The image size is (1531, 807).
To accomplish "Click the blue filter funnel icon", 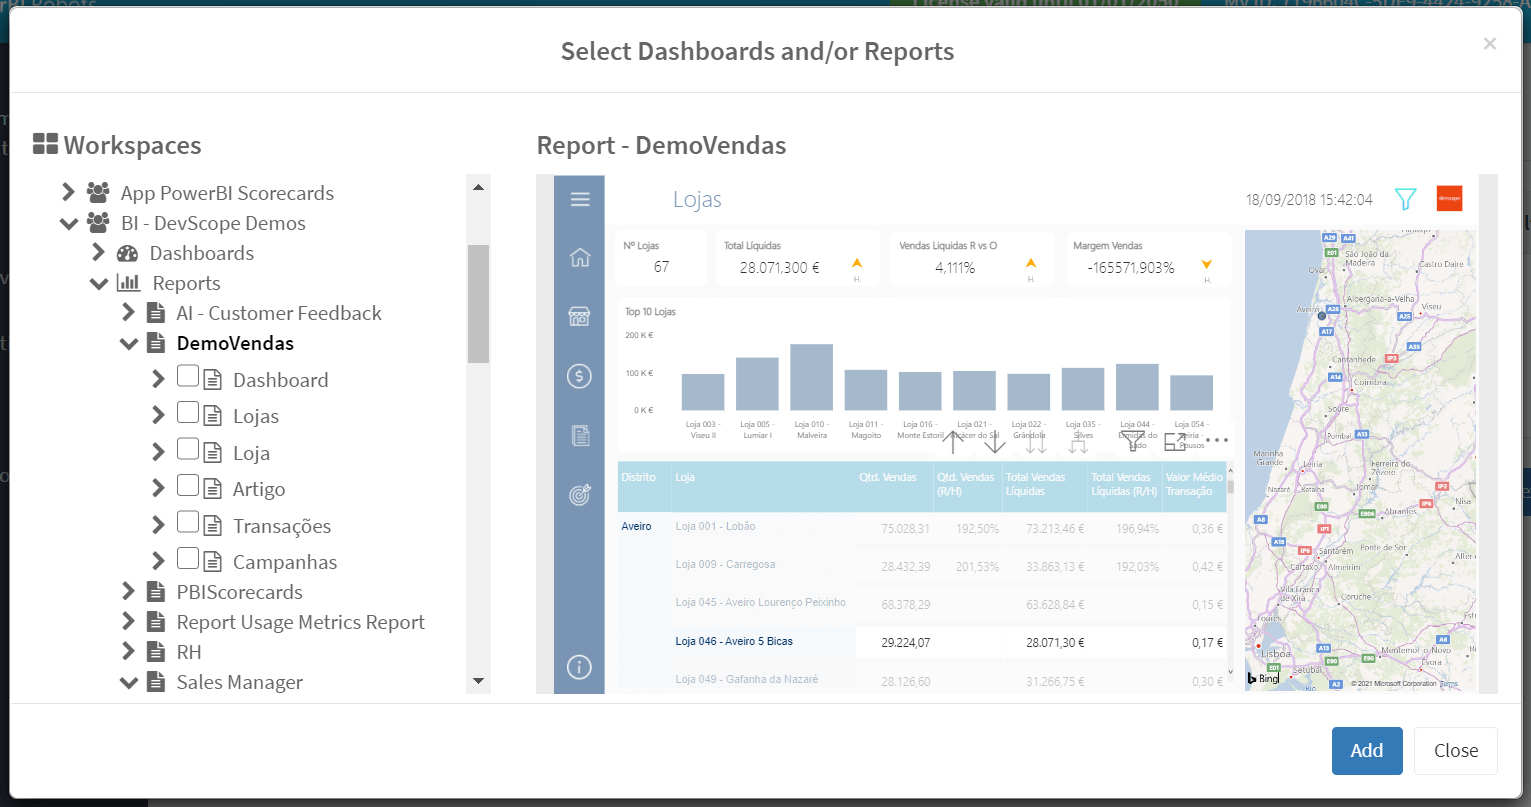I will click(x=1405, y=199).
